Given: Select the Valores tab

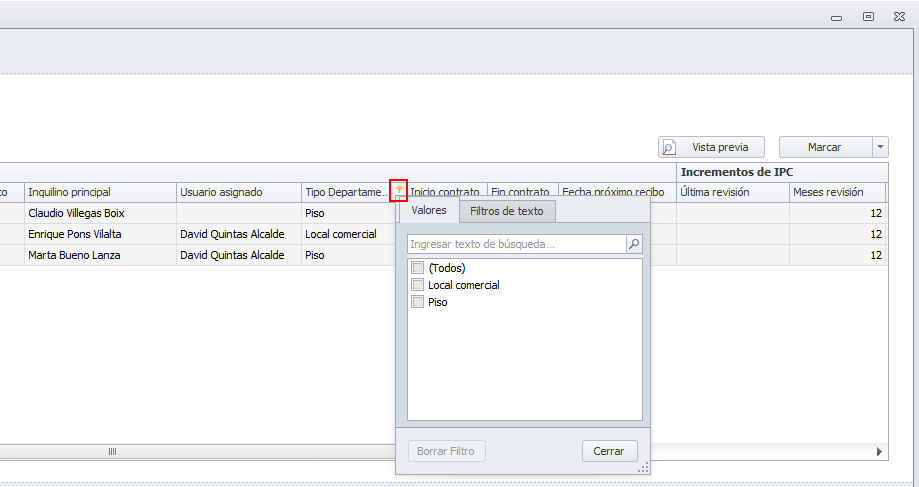Looking at the screenshot, I should (x=429, y=211).
